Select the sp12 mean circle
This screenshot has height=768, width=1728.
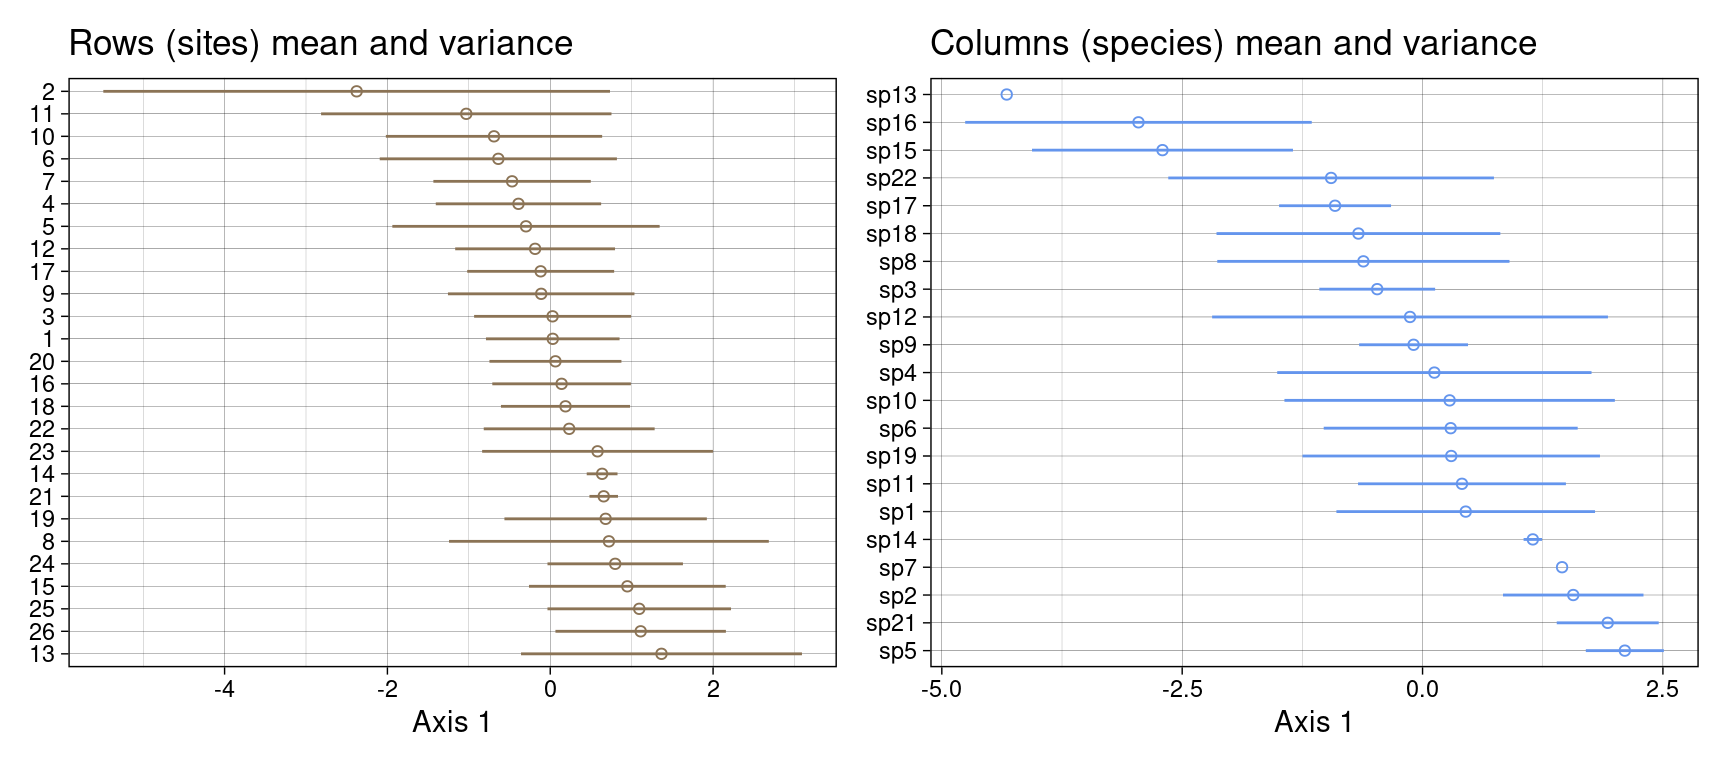coord(1410,317)
